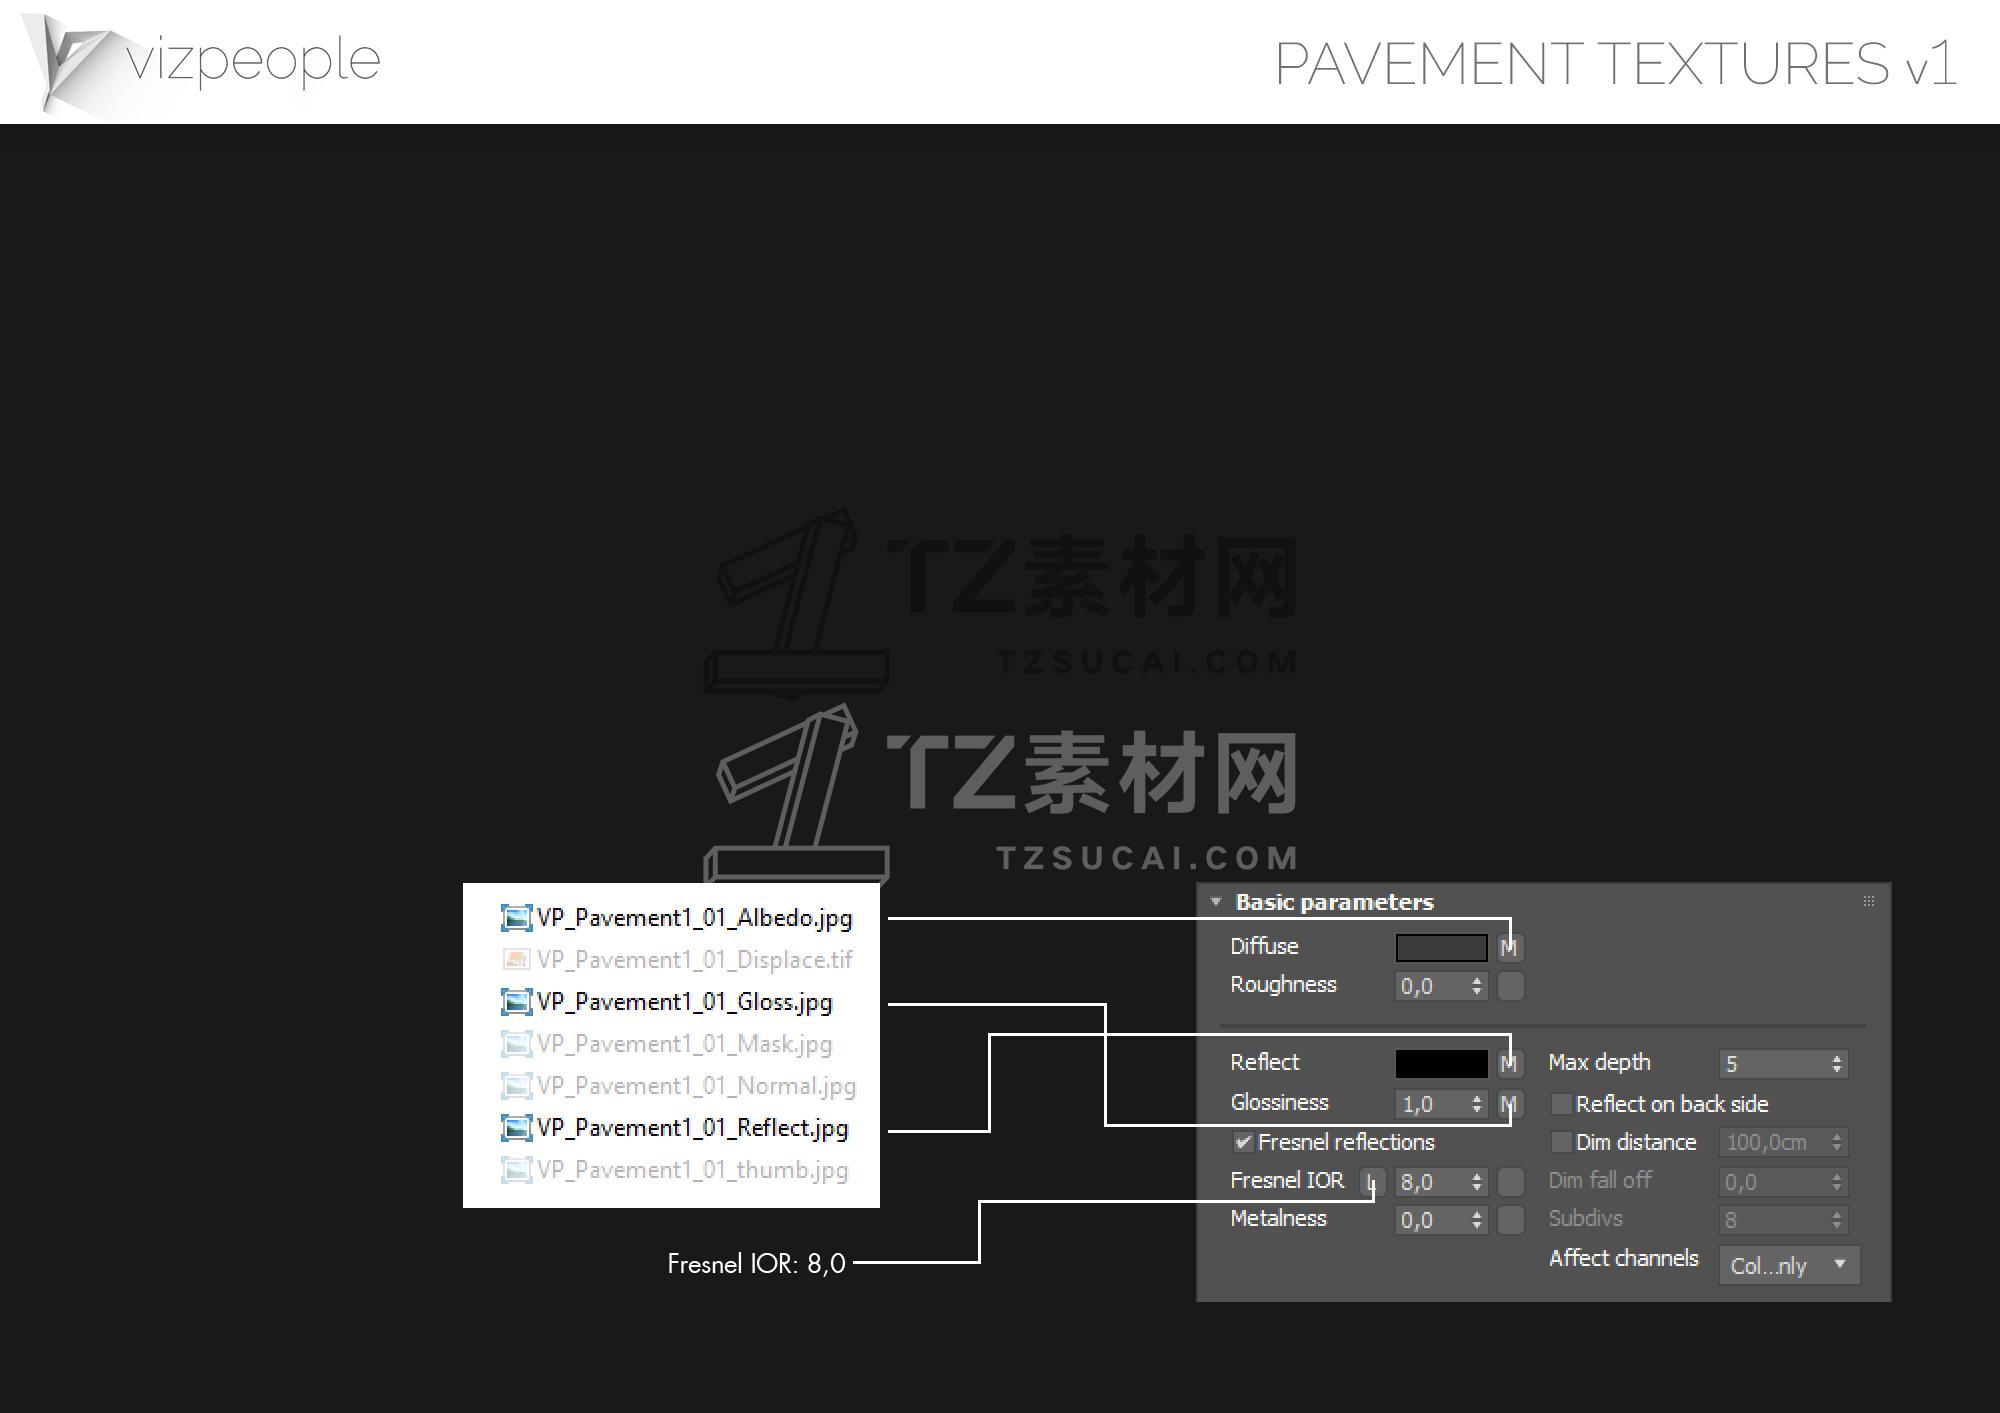Click the Roughness spinner arrows

1477,986
